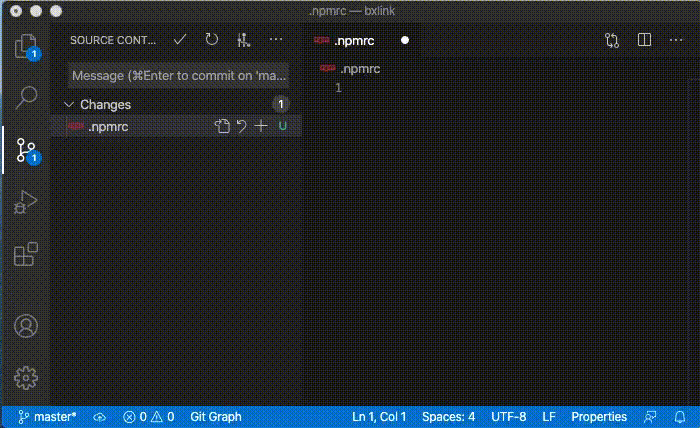Open notifications bell
The image size is (700, 428).
click(679, 417)
